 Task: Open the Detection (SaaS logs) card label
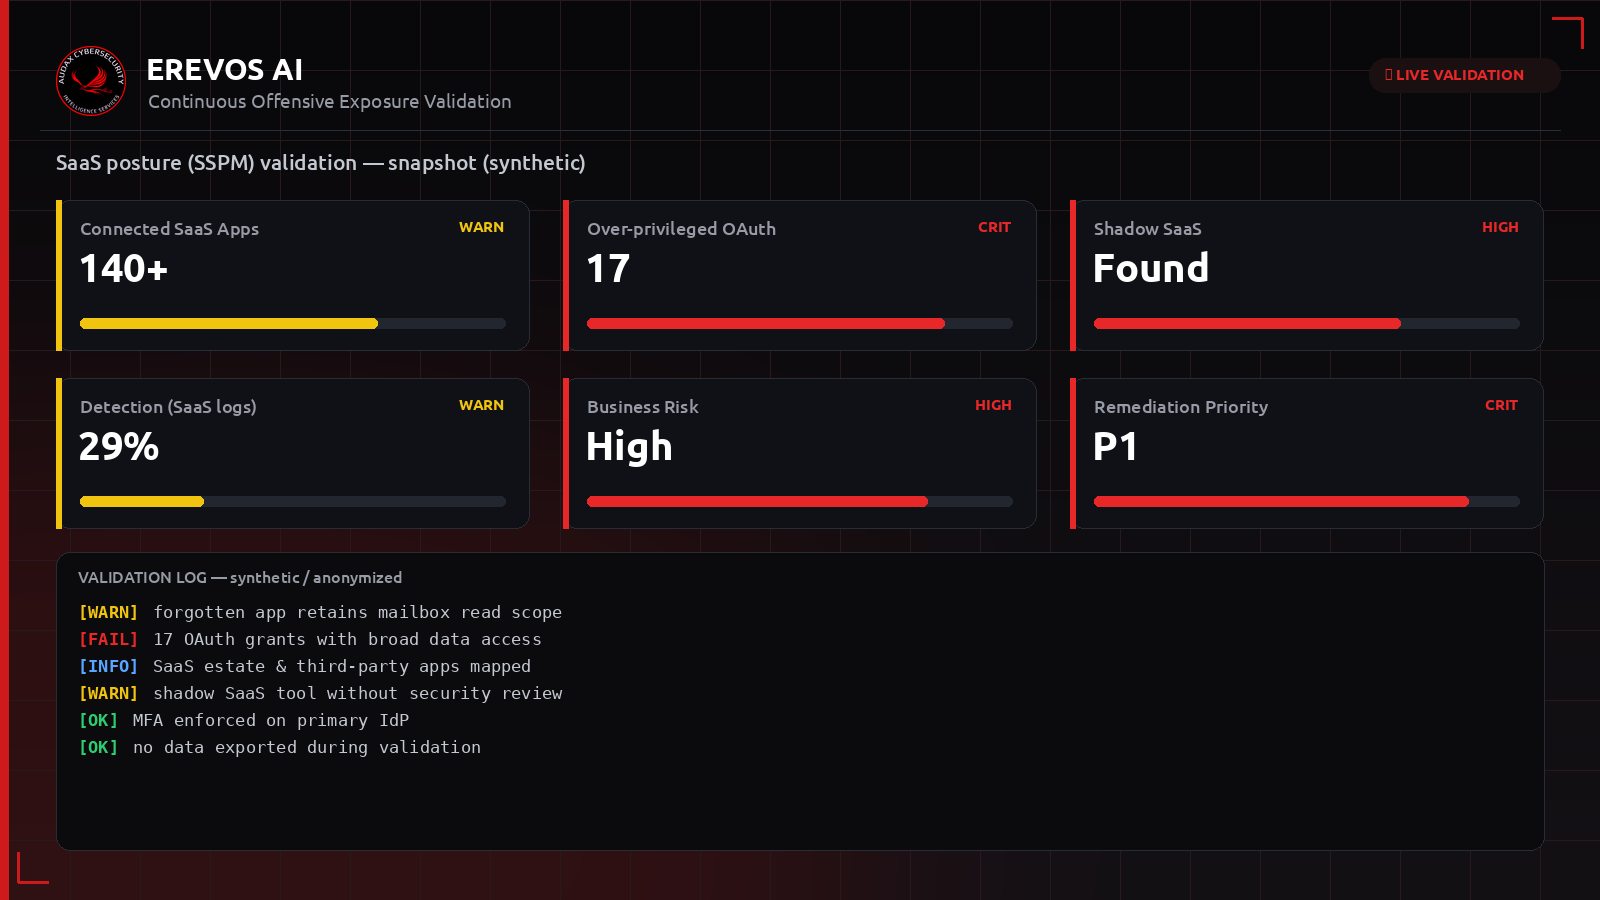coord(169,407)
